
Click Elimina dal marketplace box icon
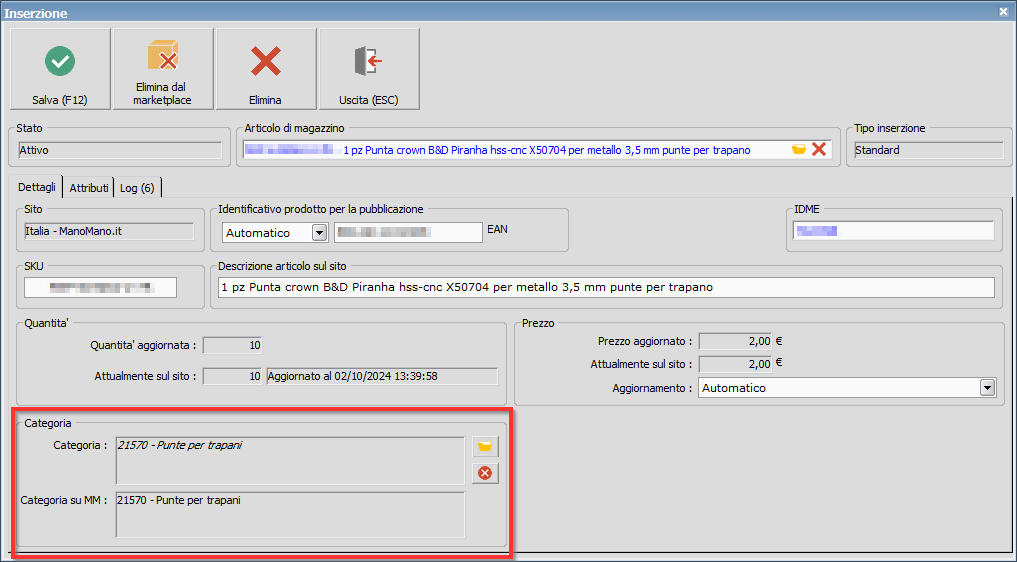[x=162, y=68]
